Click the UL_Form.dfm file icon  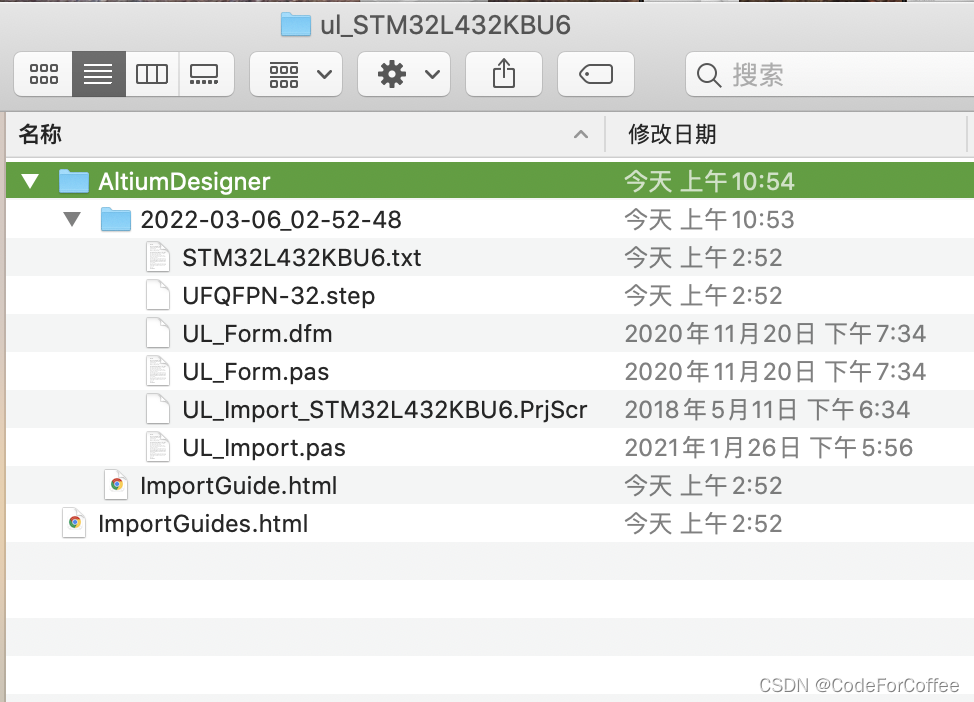pos(158,334)
